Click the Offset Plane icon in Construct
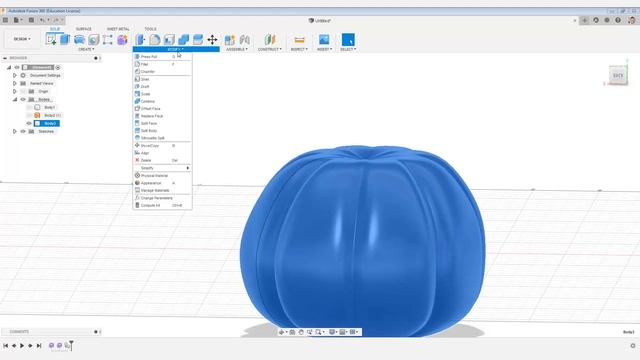640x360 pixels. coord(270,40)
